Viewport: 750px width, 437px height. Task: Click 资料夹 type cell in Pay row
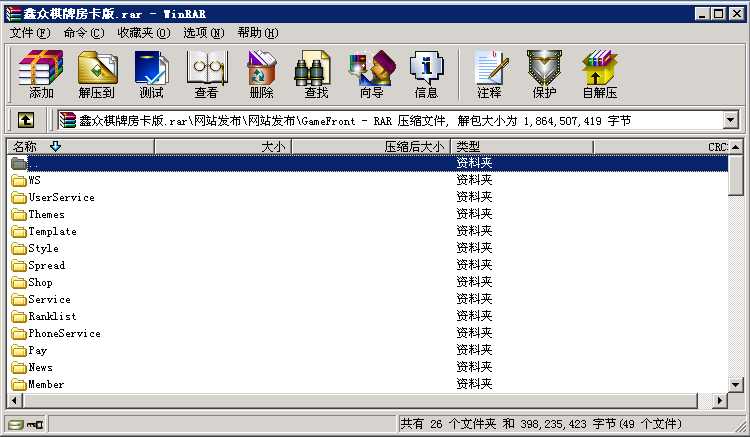pyautogui.click(x=474, y=350)
